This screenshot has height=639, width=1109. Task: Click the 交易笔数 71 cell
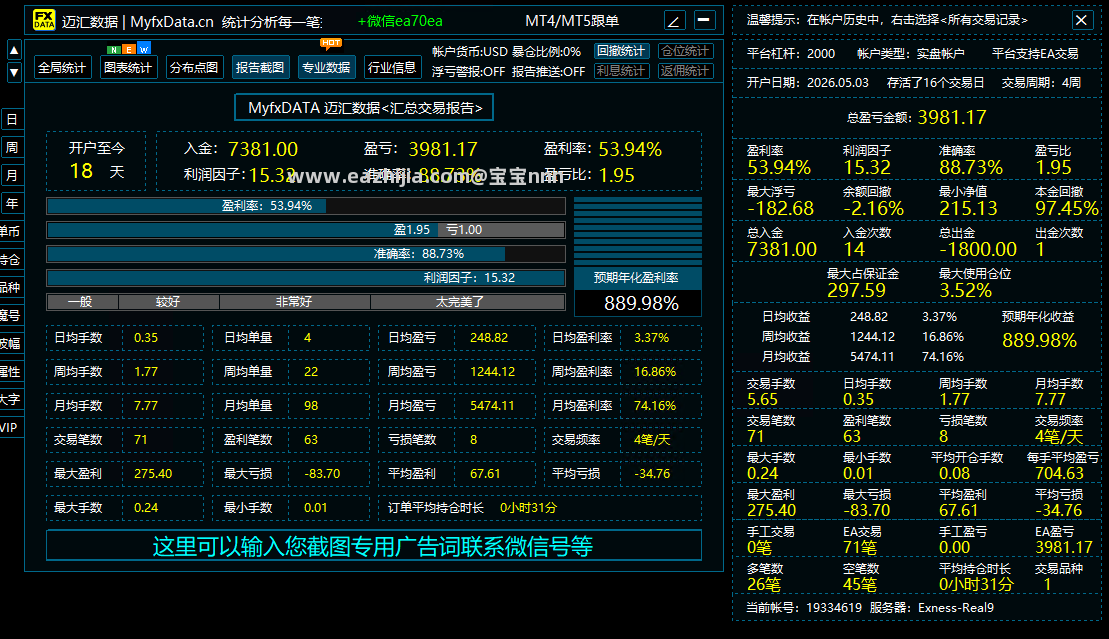coord(126,439)
